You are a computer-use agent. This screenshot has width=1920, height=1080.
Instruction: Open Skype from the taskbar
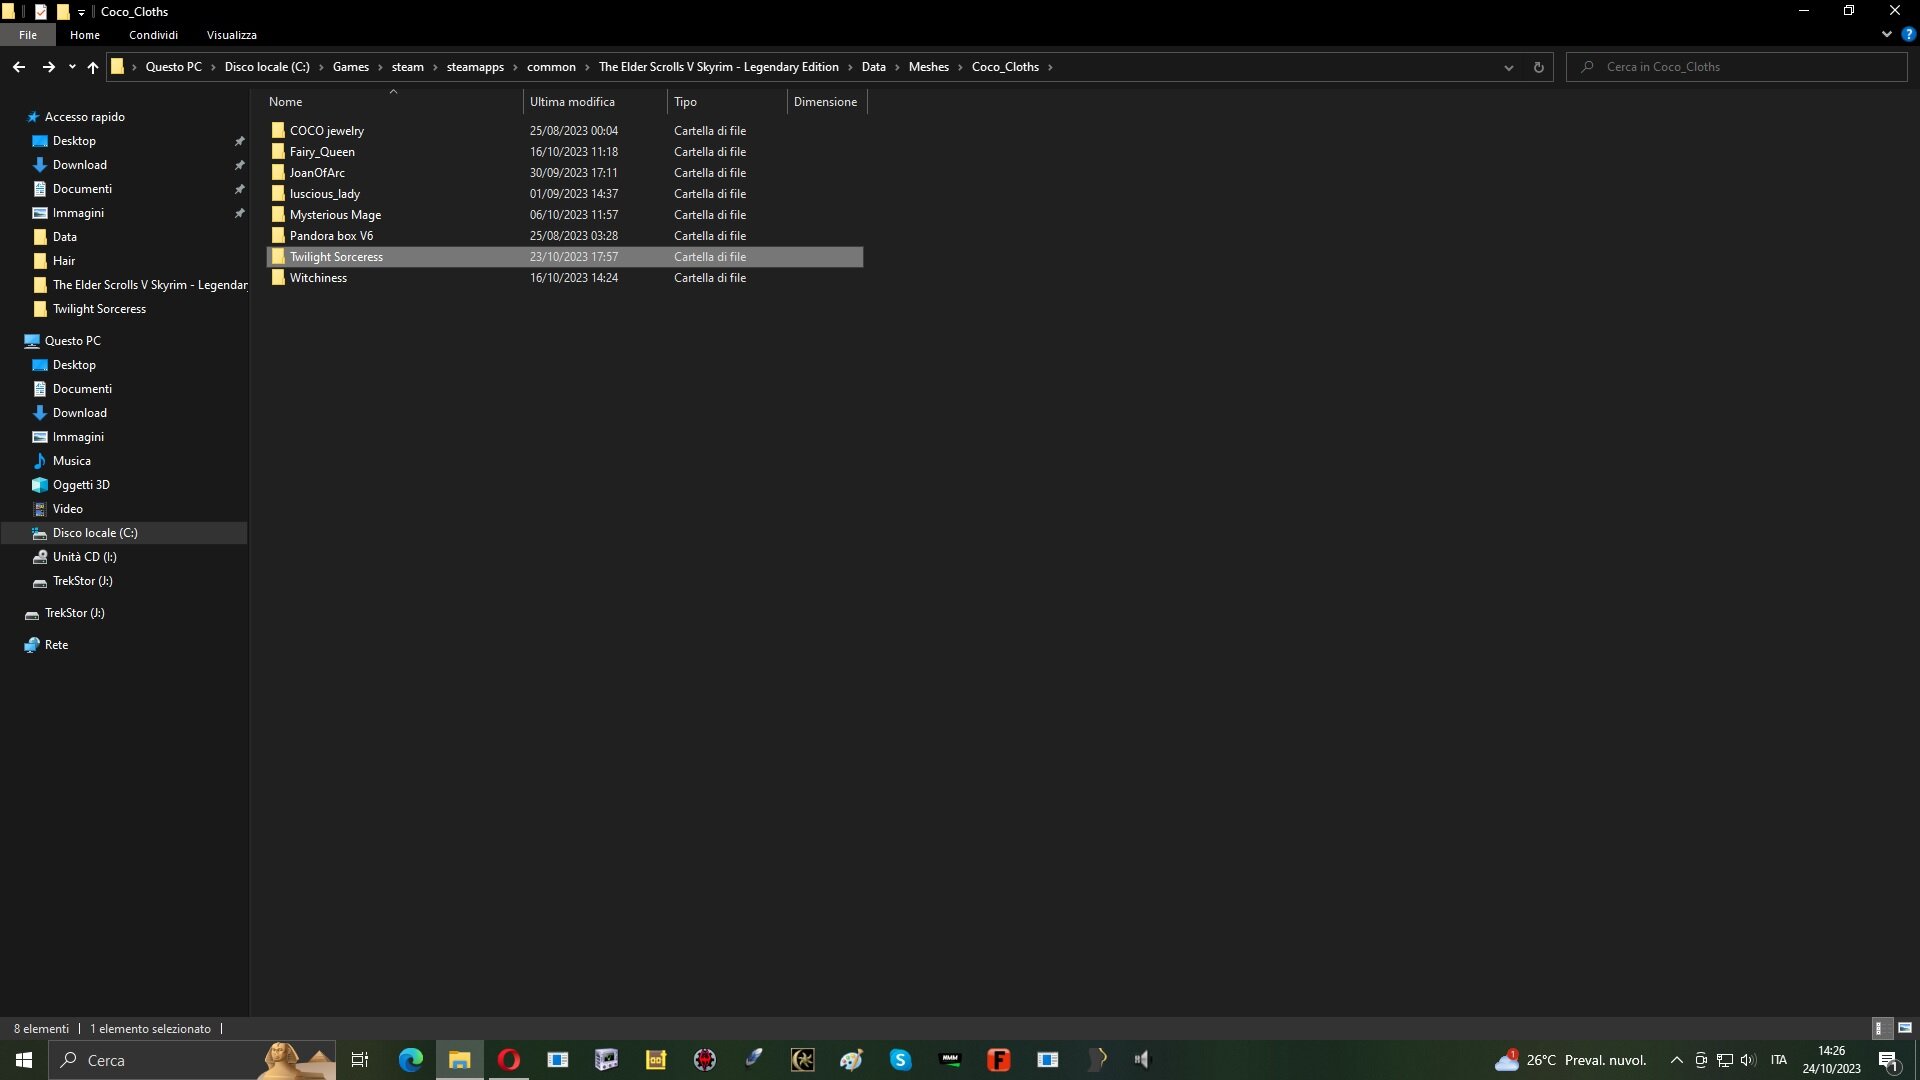pos(901,1059)
